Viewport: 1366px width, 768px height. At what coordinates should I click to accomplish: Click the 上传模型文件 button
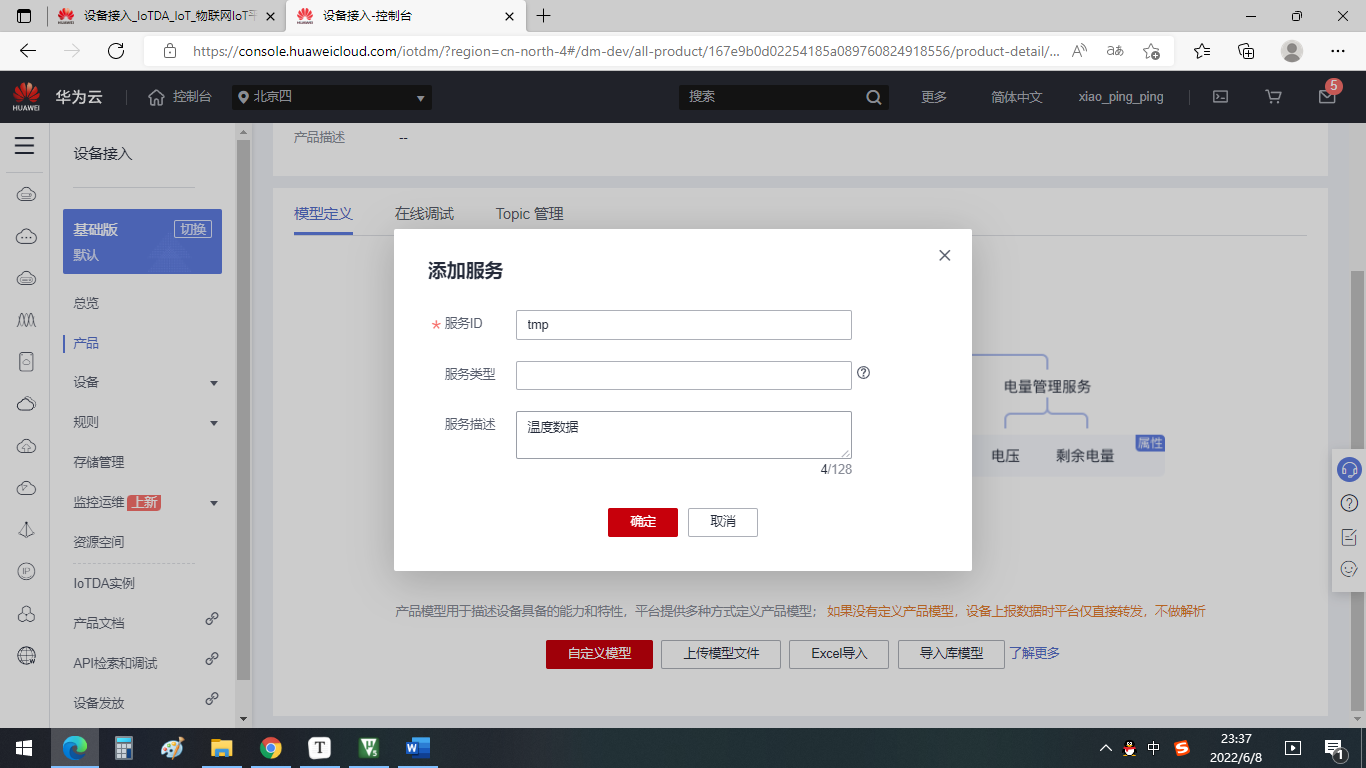[721, 654]
